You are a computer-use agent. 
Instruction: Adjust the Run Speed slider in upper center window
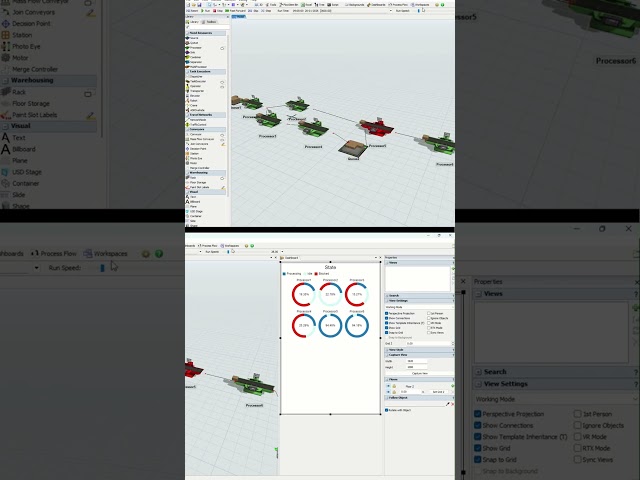click(x=418, y=11)
